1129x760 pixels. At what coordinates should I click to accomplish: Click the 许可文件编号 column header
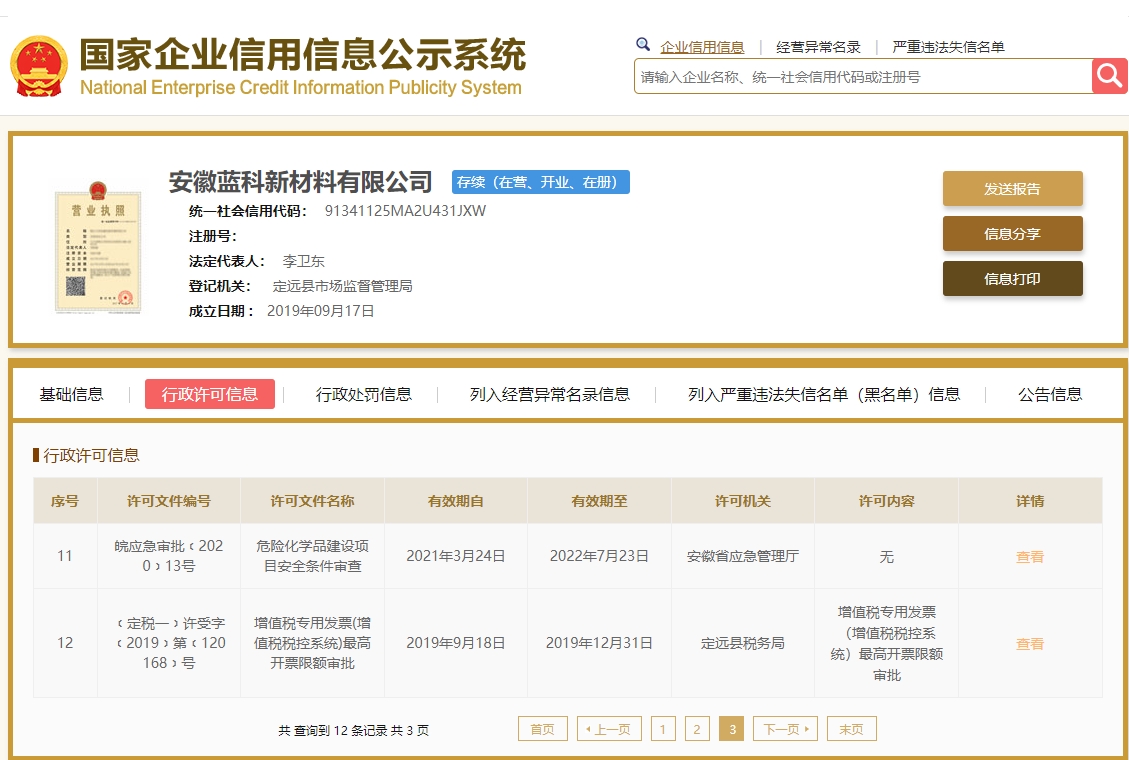168,501
